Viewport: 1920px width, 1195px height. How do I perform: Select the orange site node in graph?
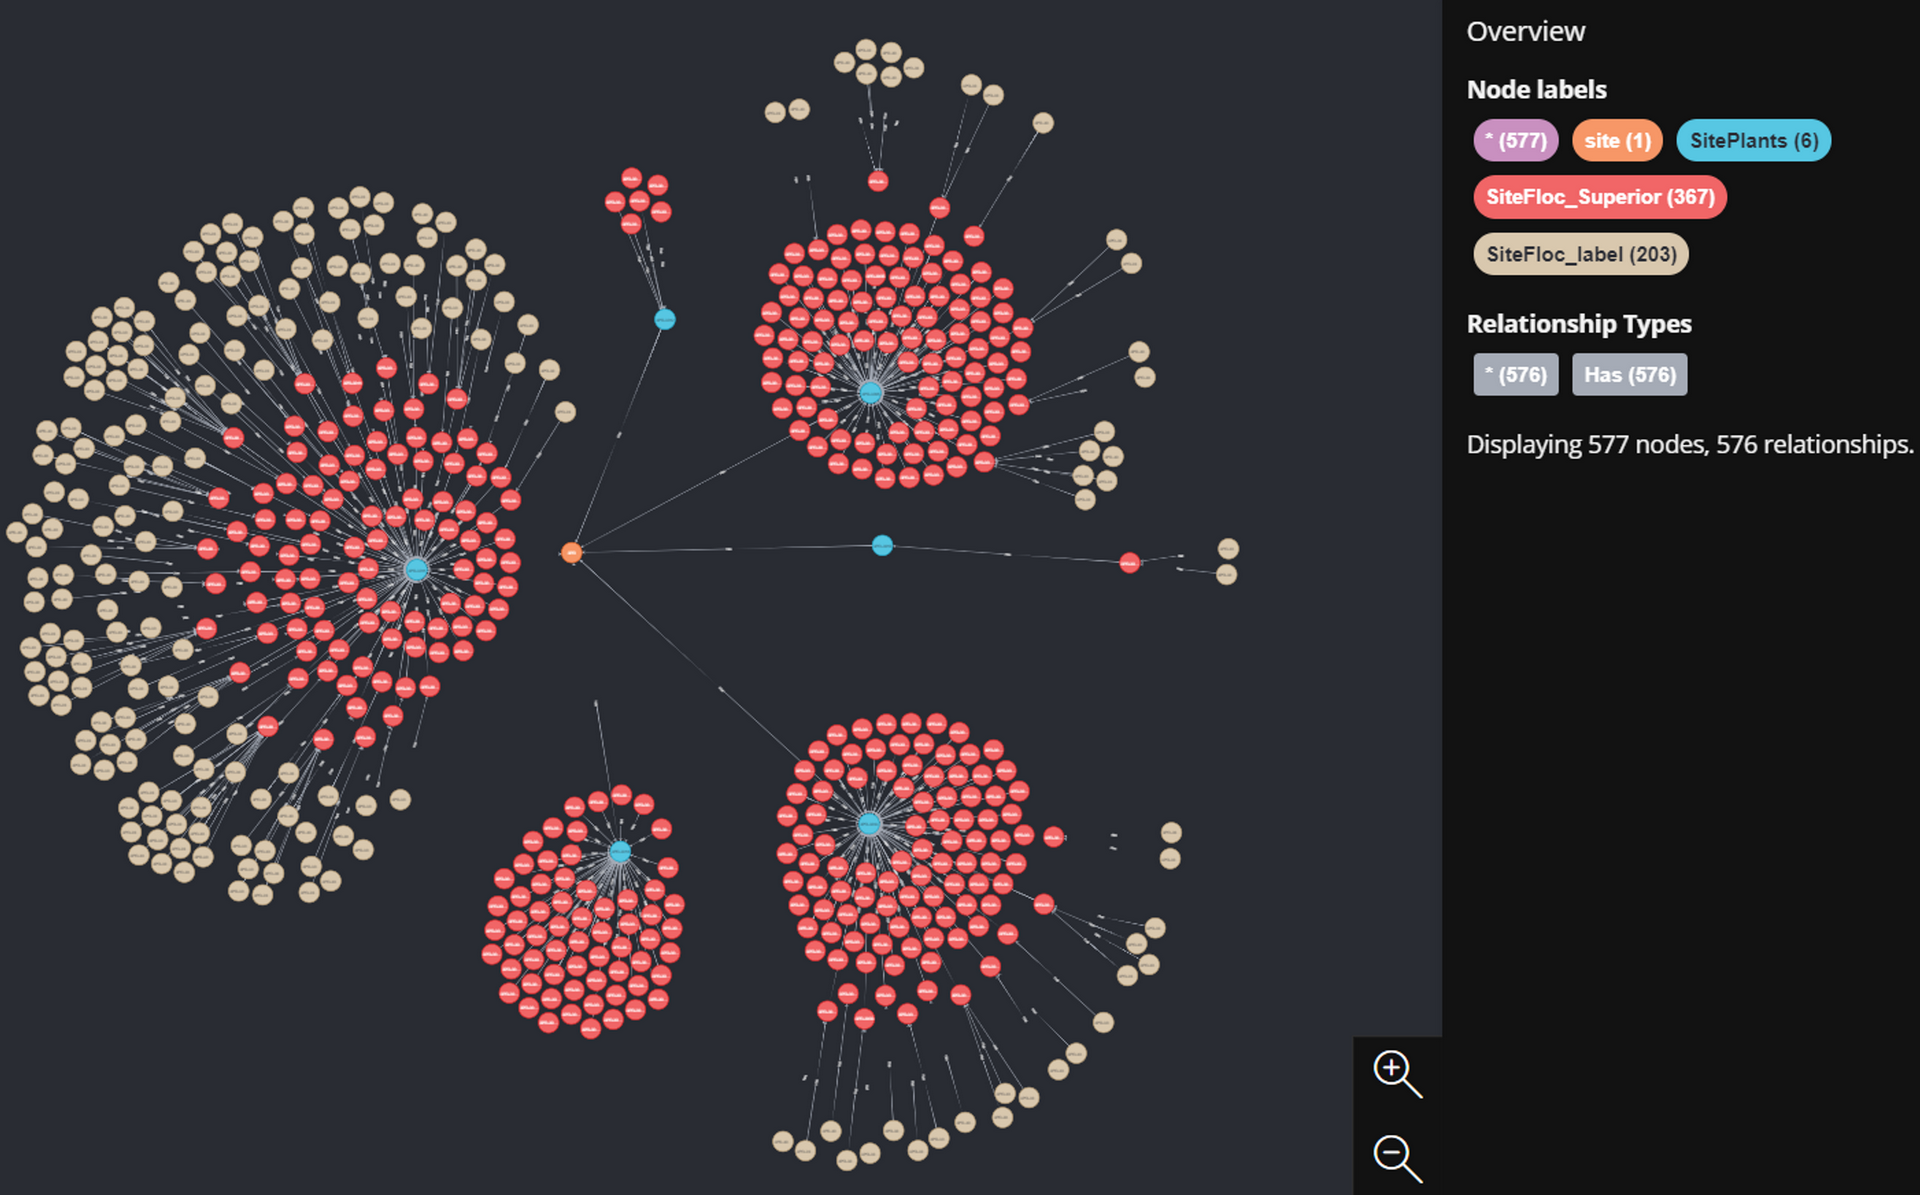(571, 552)
